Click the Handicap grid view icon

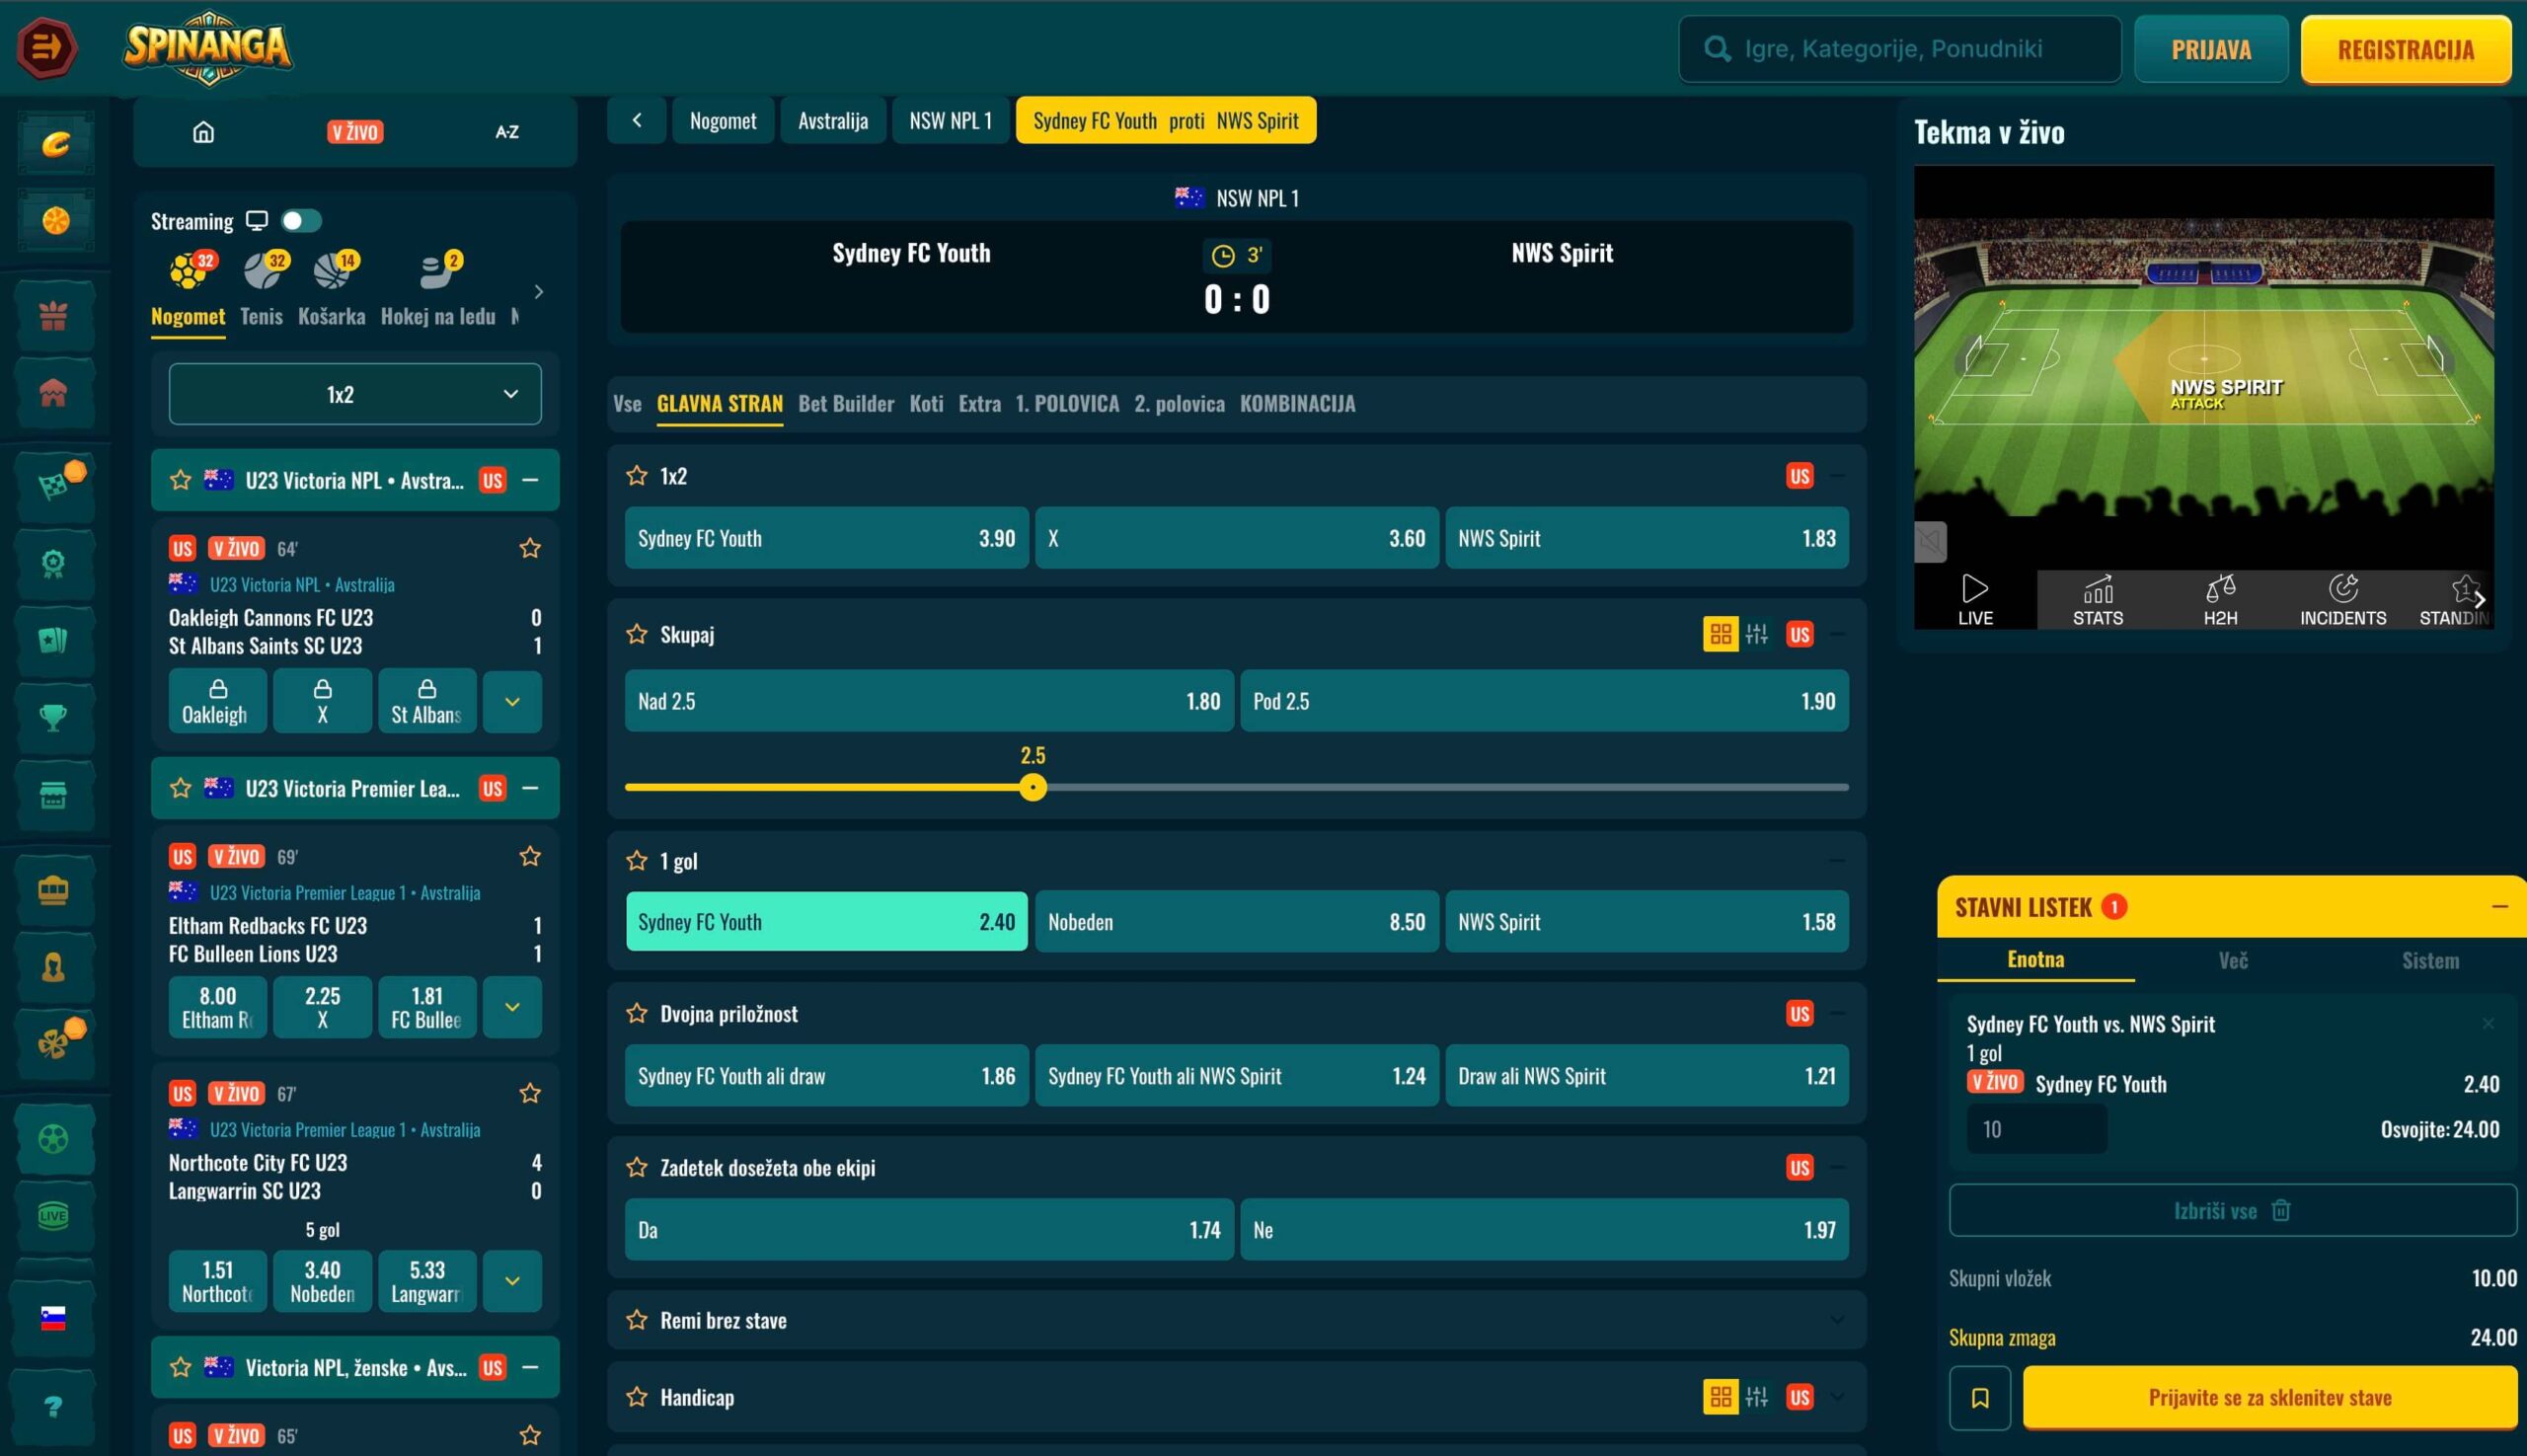pyautogui.click(x=1720, y=1397)
